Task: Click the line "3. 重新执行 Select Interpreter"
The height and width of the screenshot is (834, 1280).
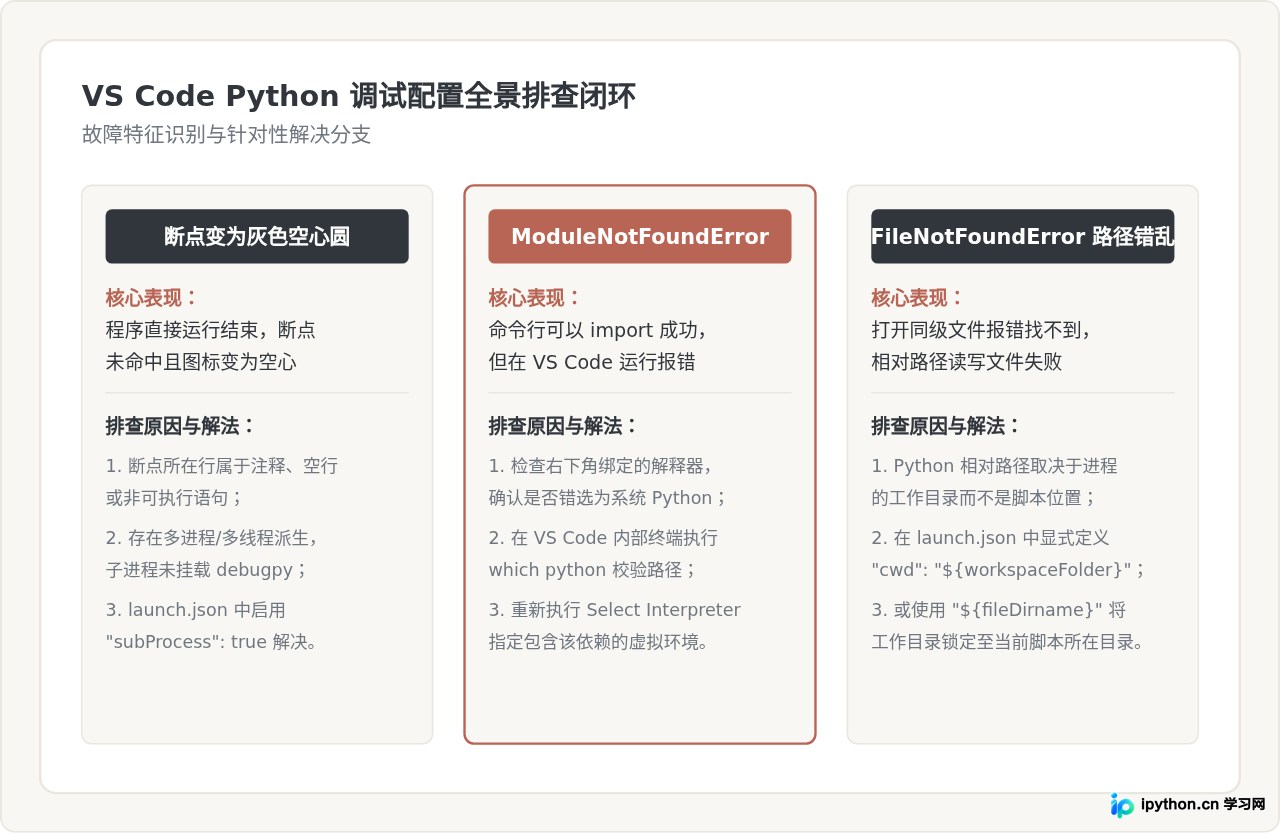Action: pos(615,610)
